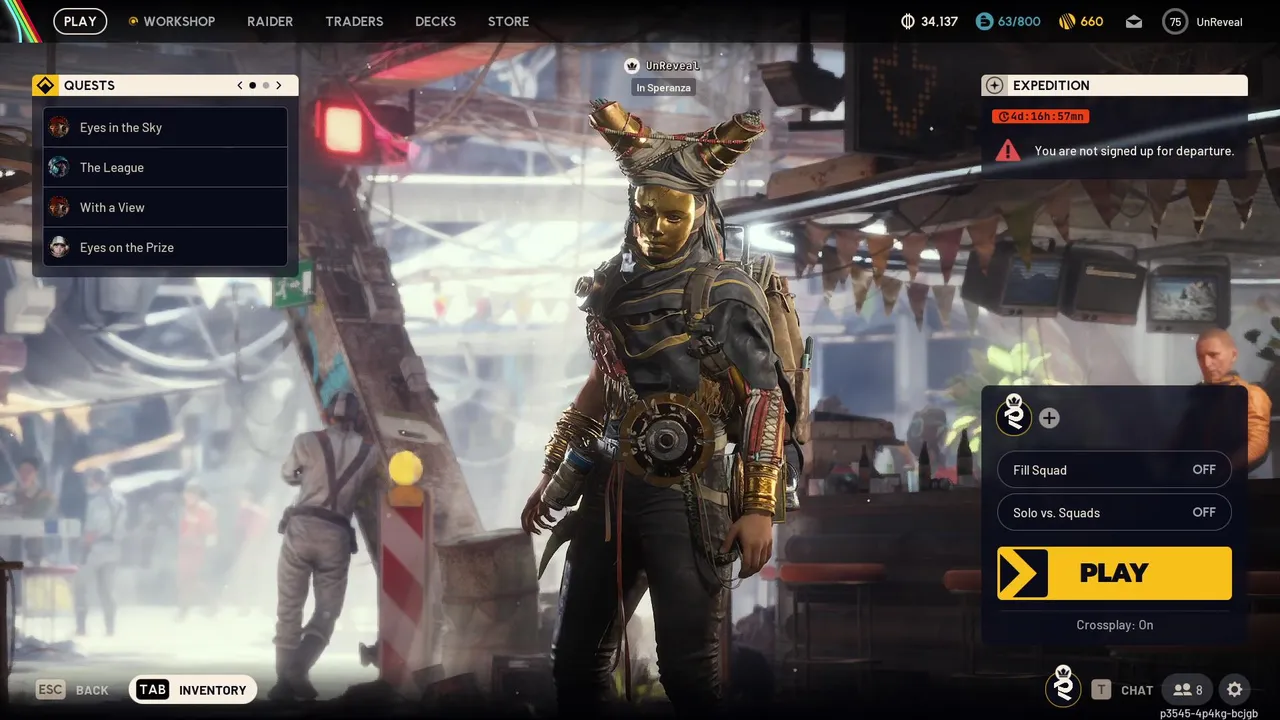Click the player emblem next to Chat
This screenshot has width=1280, height=720.
[x=1063, y=687]
